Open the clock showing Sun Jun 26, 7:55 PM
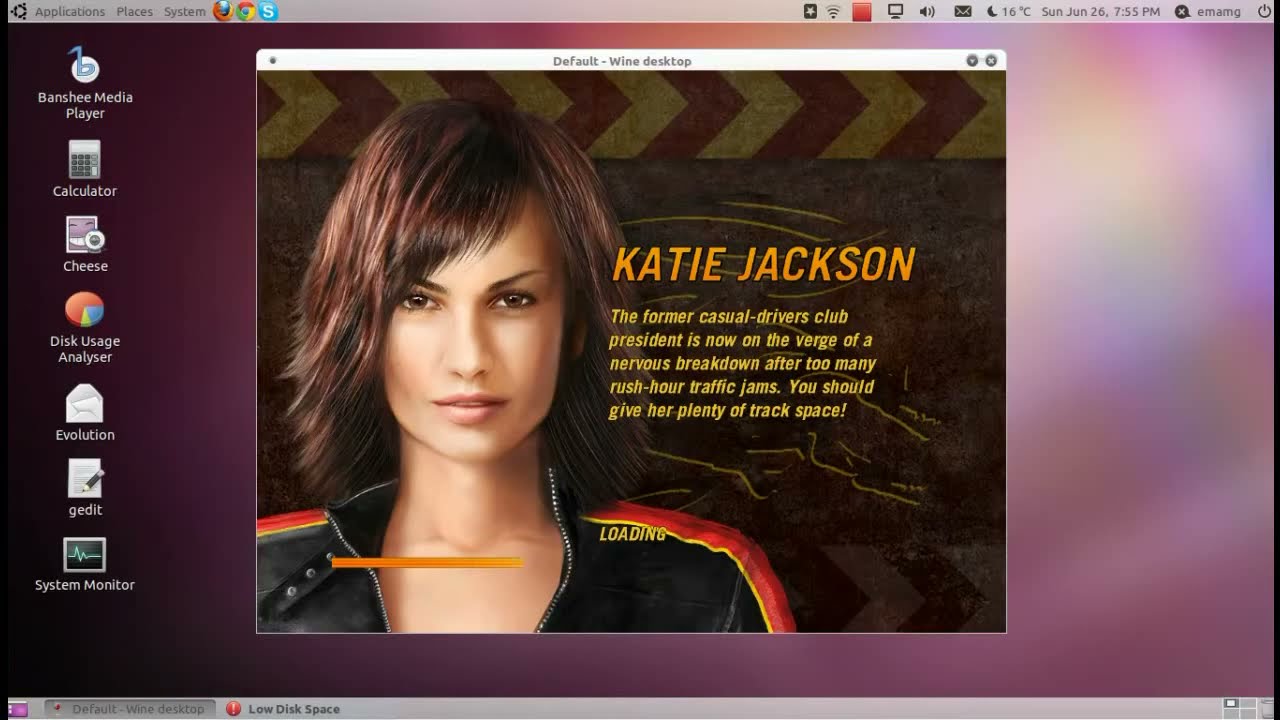Screen dimensions: 1280x720 pyautogui.click(x=1100, y=11)
